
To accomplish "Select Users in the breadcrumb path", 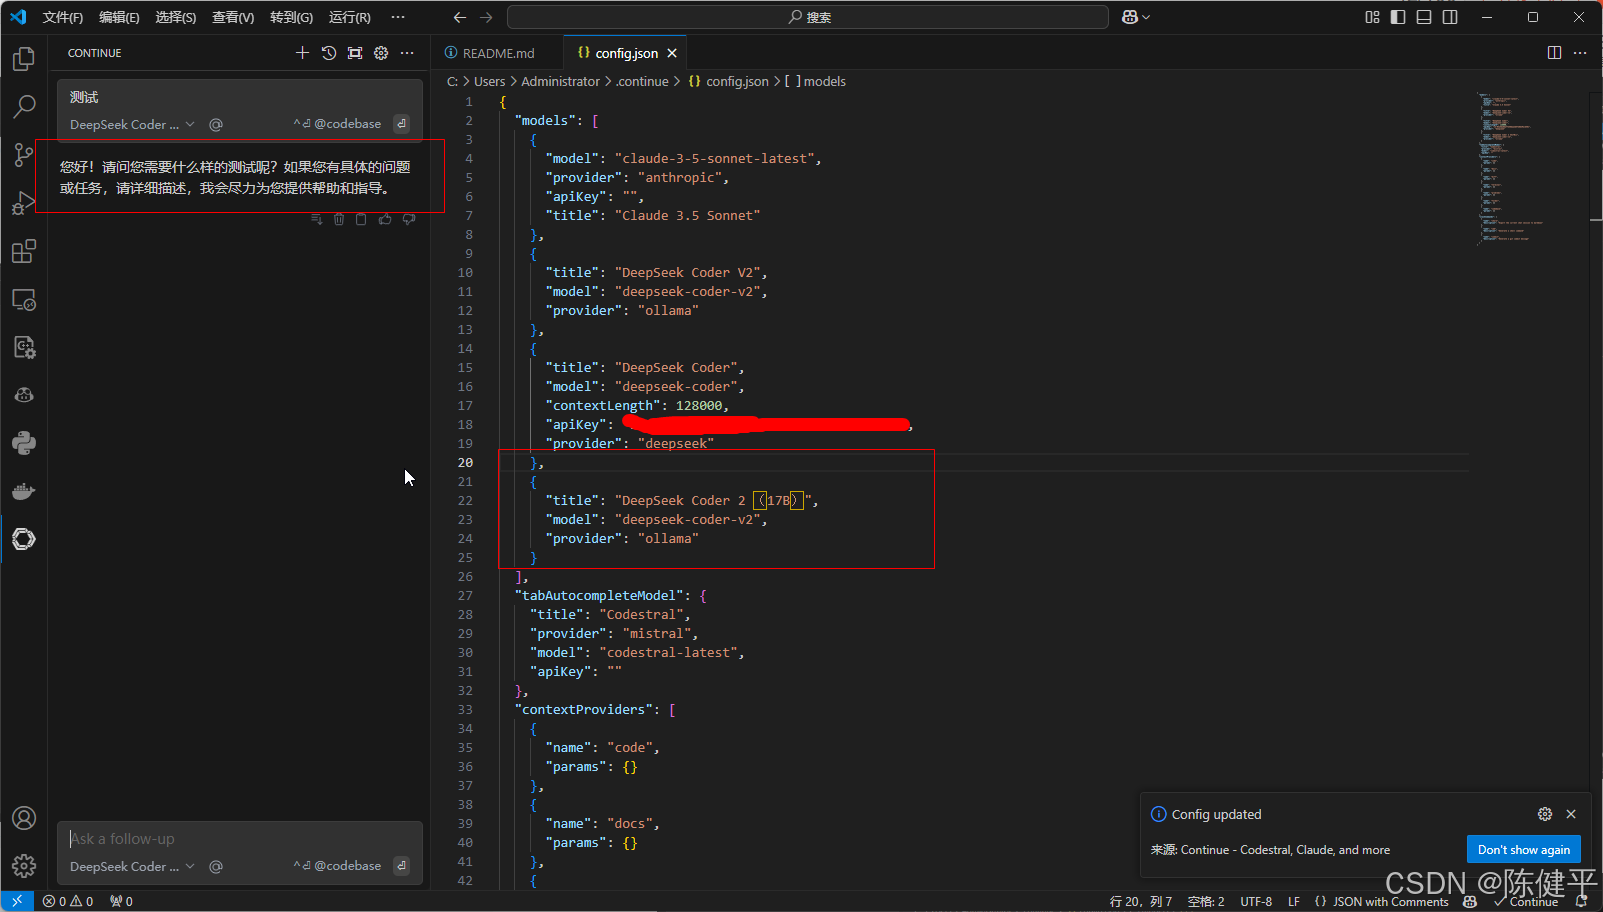I will (x=489, y=81).
